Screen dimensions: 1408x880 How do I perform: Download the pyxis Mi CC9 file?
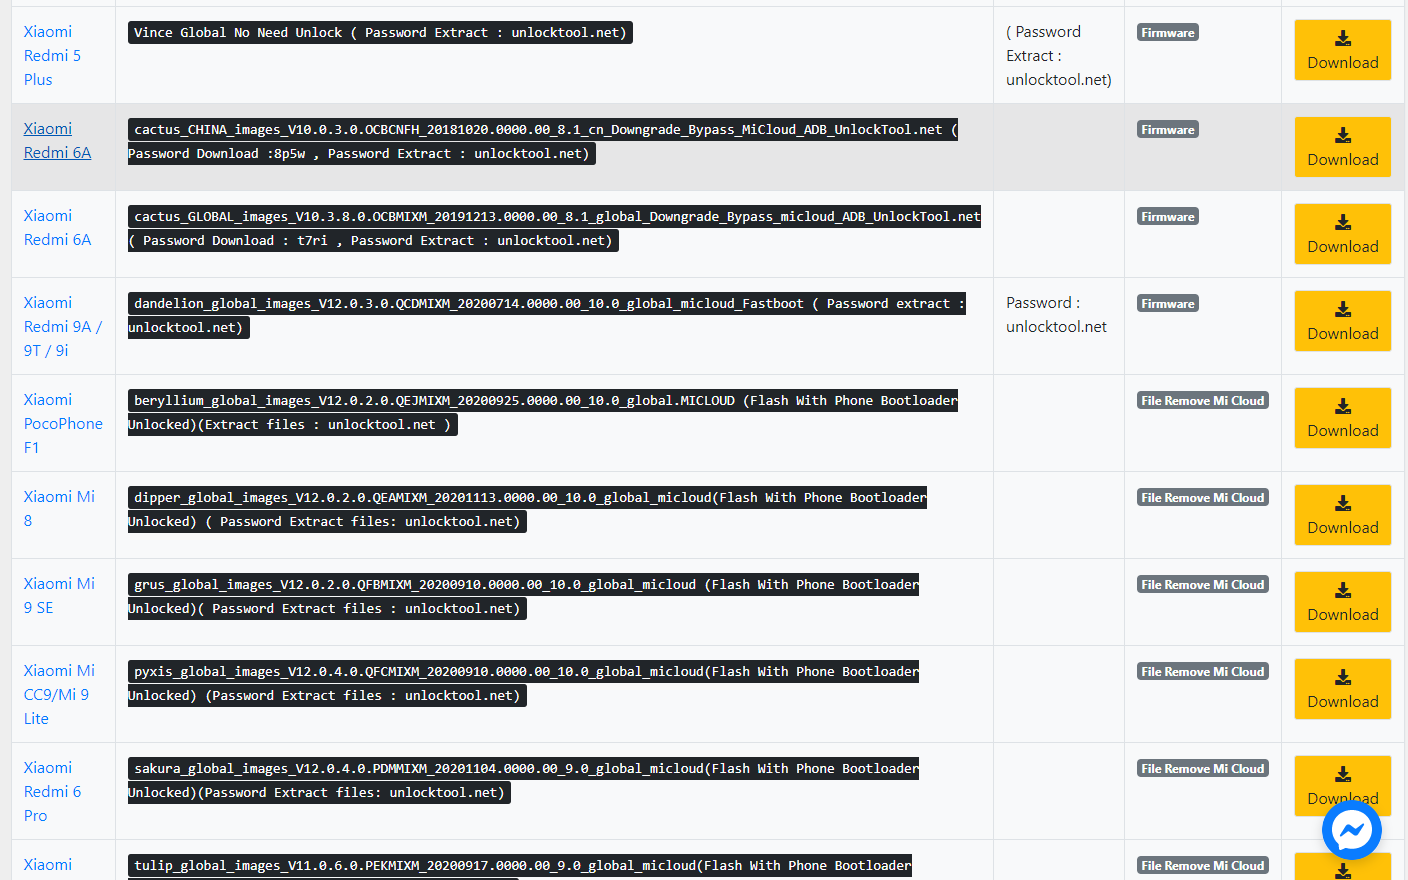(1342, 689)
